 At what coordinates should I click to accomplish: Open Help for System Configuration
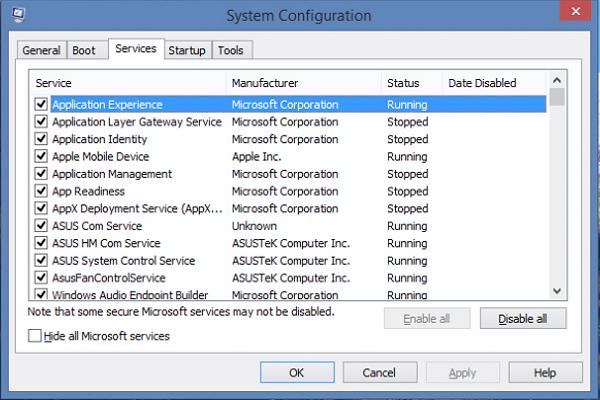click(x=544, y=373)
